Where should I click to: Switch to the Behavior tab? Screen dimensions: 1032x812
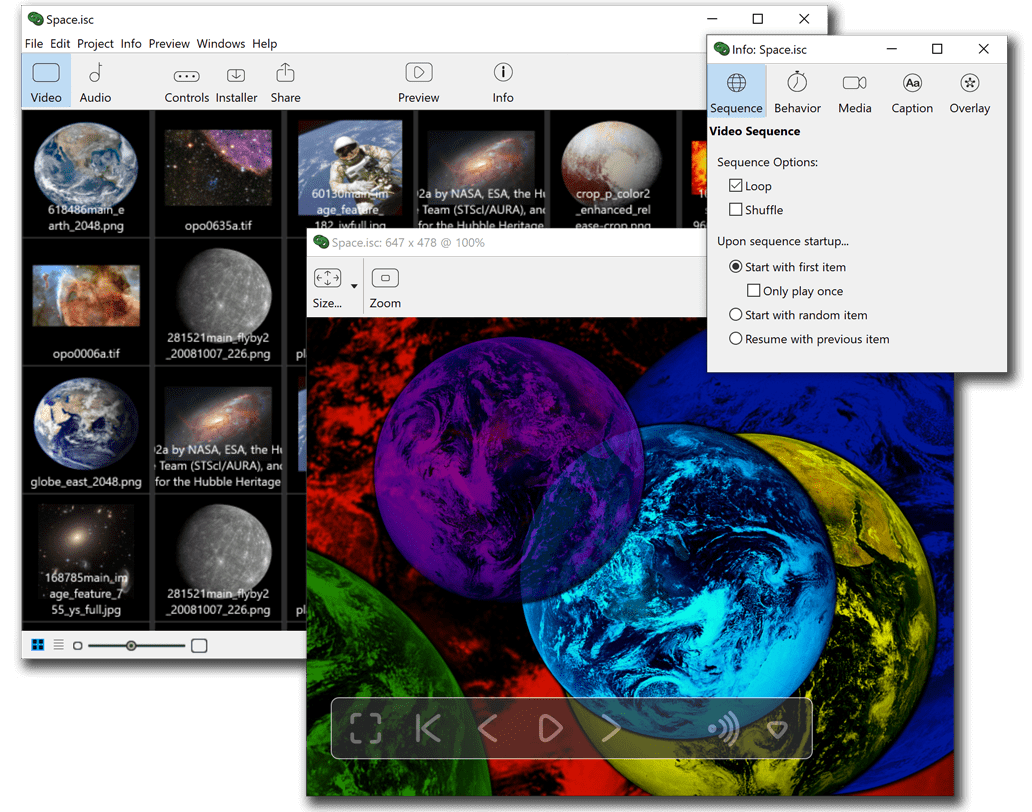click(x=797, y=92)
